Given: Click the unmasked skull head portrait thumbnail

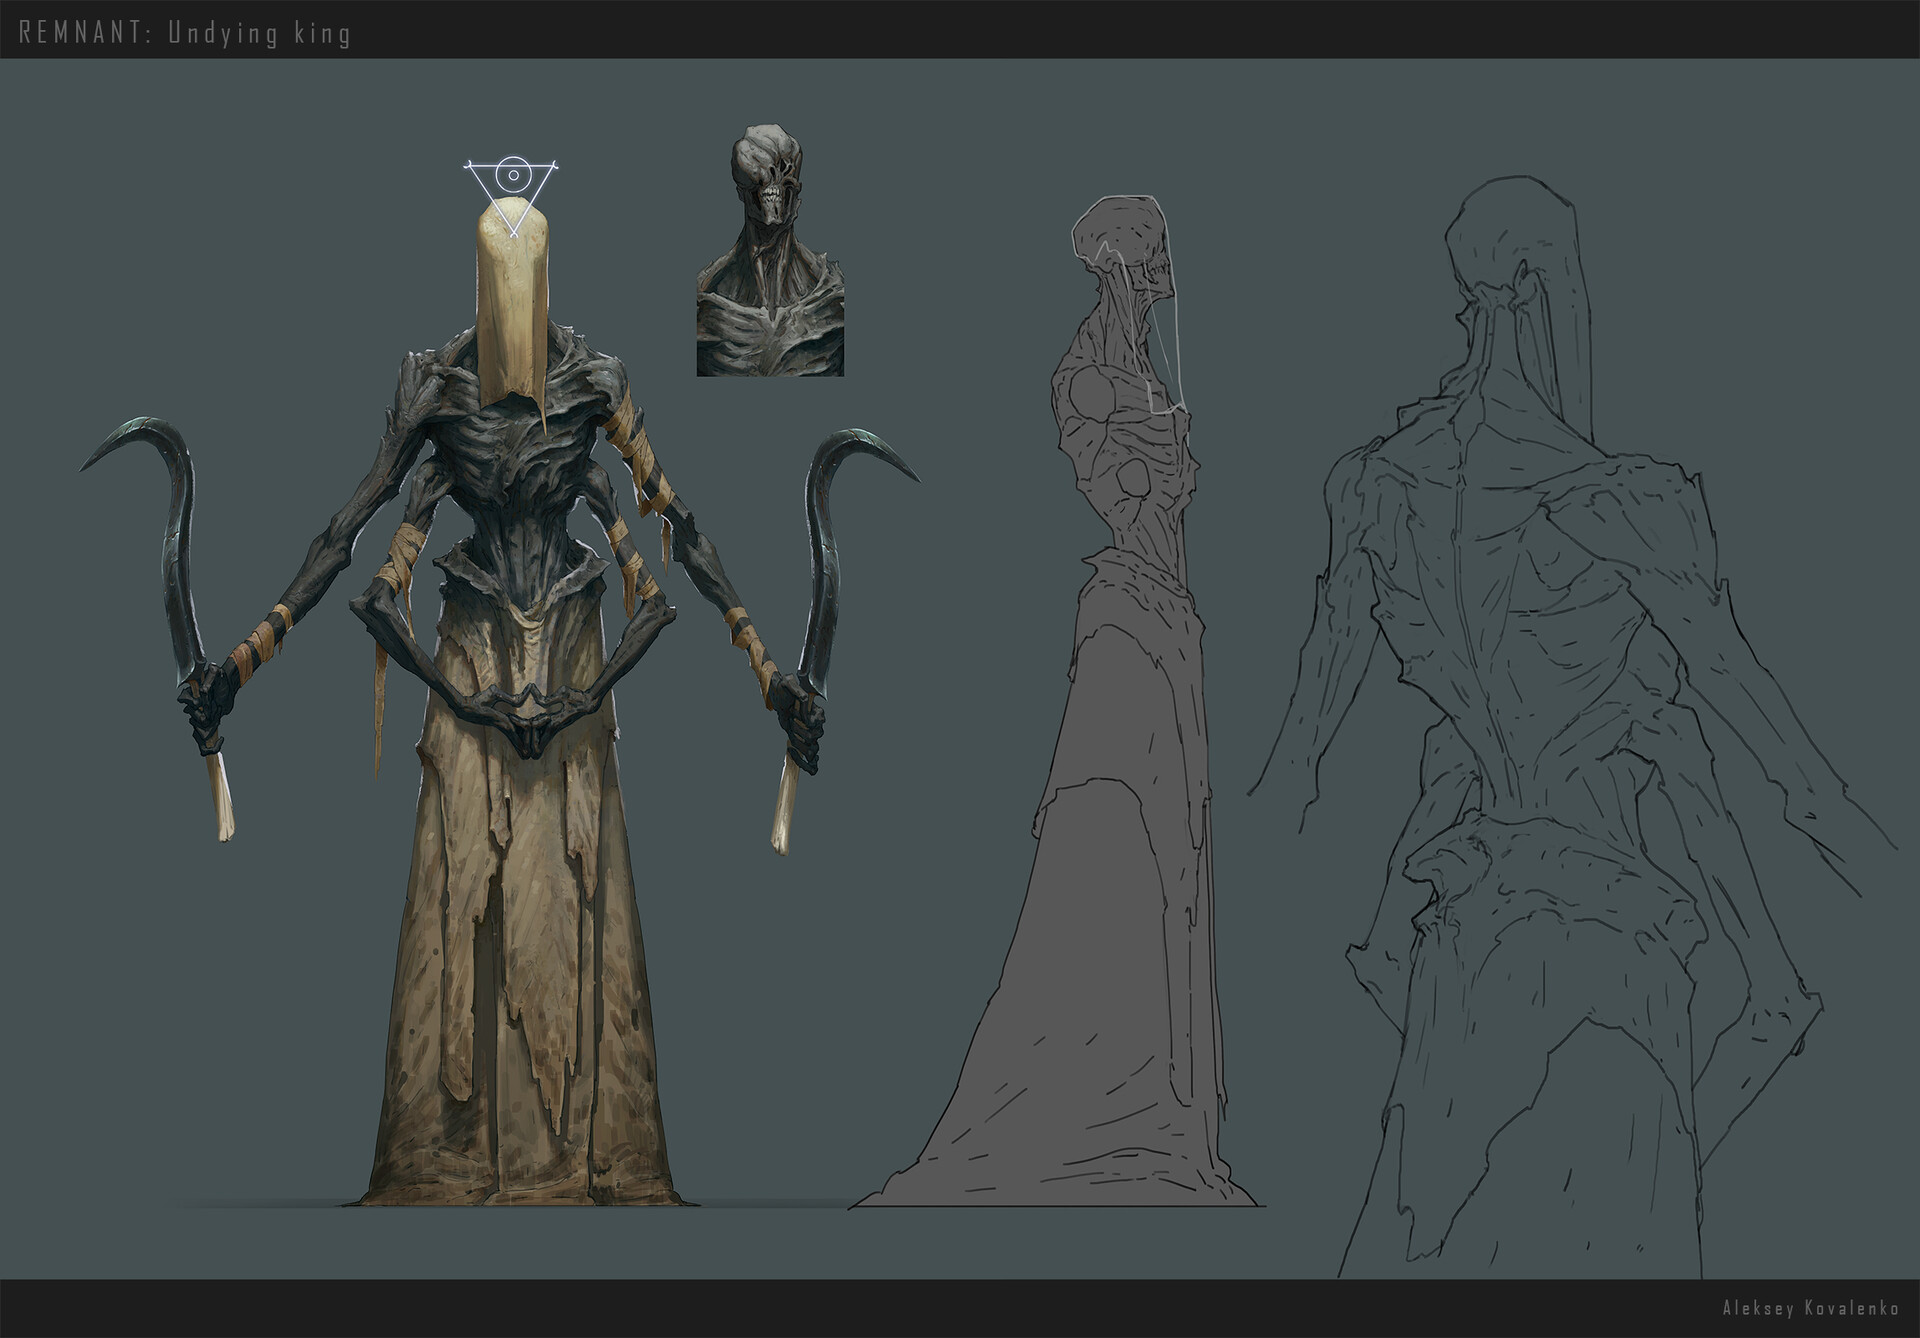Looking at the screenshot, I should (x=770, y=250).
